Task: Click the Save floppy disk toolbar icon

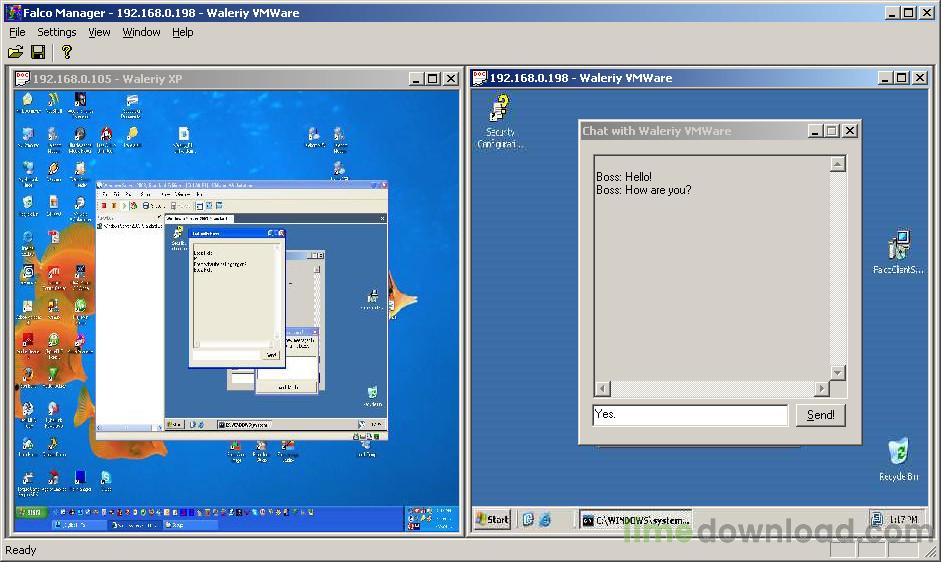Action: coord(38,52)
